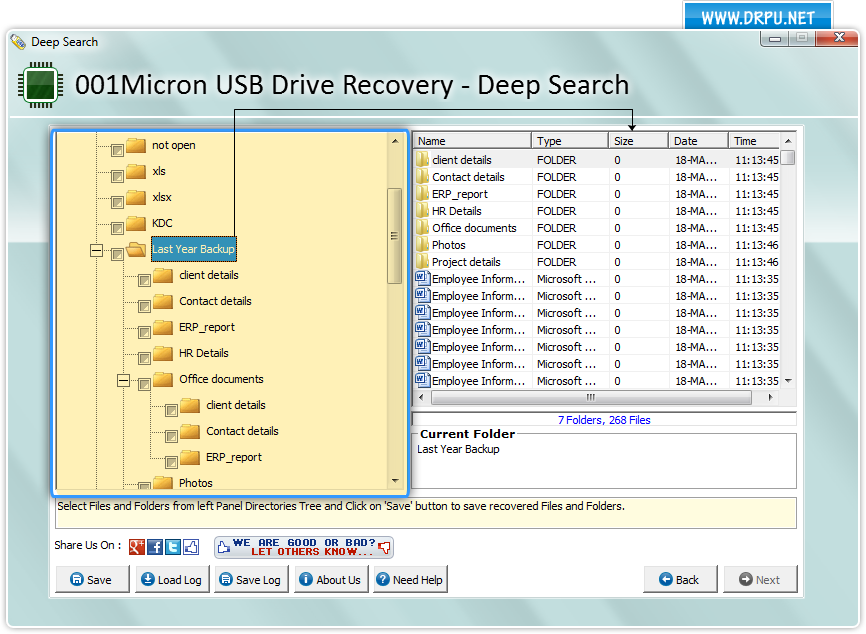Select the Photos folder icon in file list

click(424, 244)
